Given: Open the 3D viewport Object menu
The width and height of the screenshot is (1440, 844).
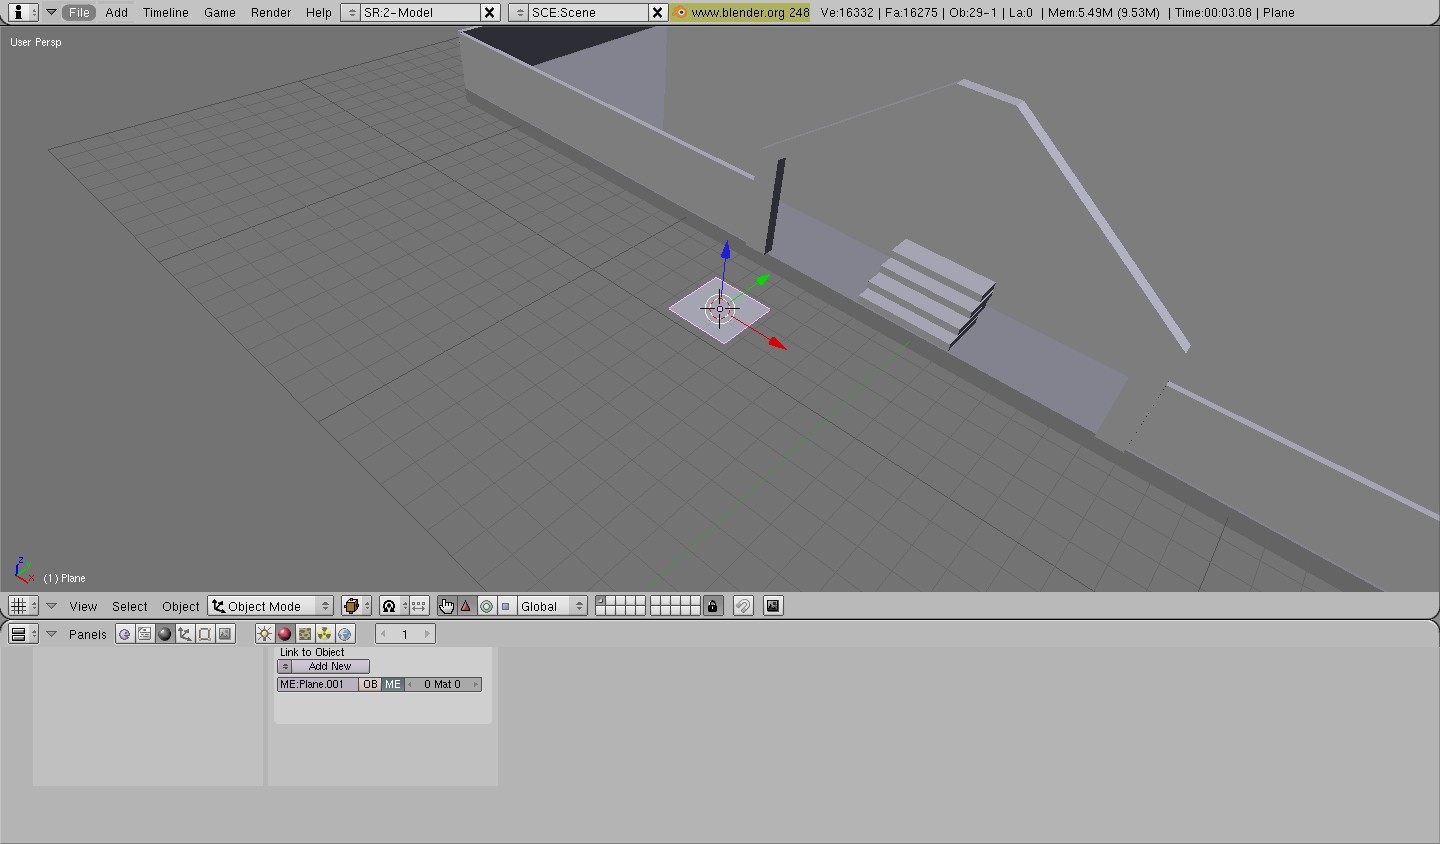Looking at the screenshot, I should click(180, 606).
